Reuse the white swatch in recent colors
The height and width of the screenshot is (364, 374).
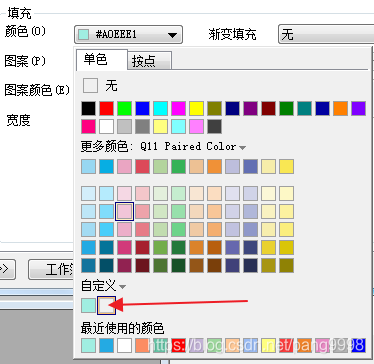[x=124, y=345]
